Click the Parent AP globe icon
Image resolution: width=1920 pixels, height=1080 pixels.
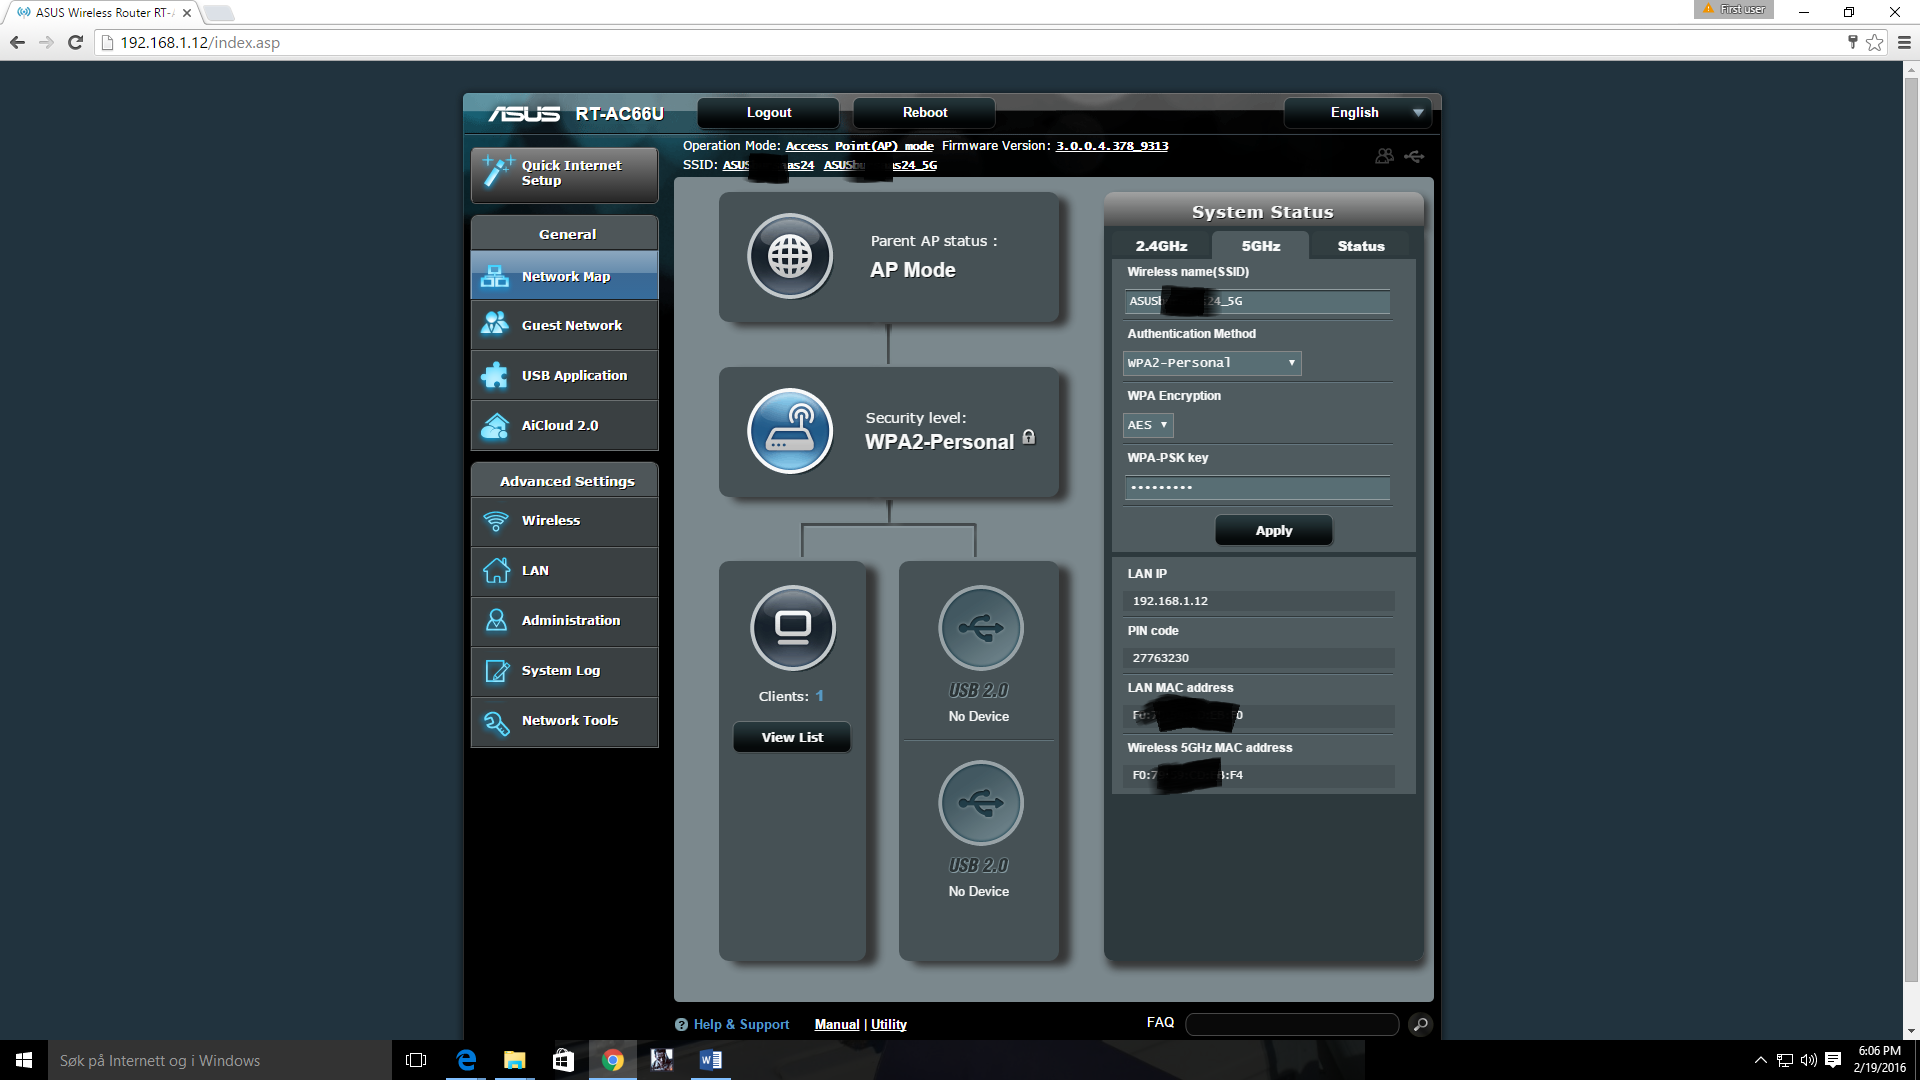(790, 256)
